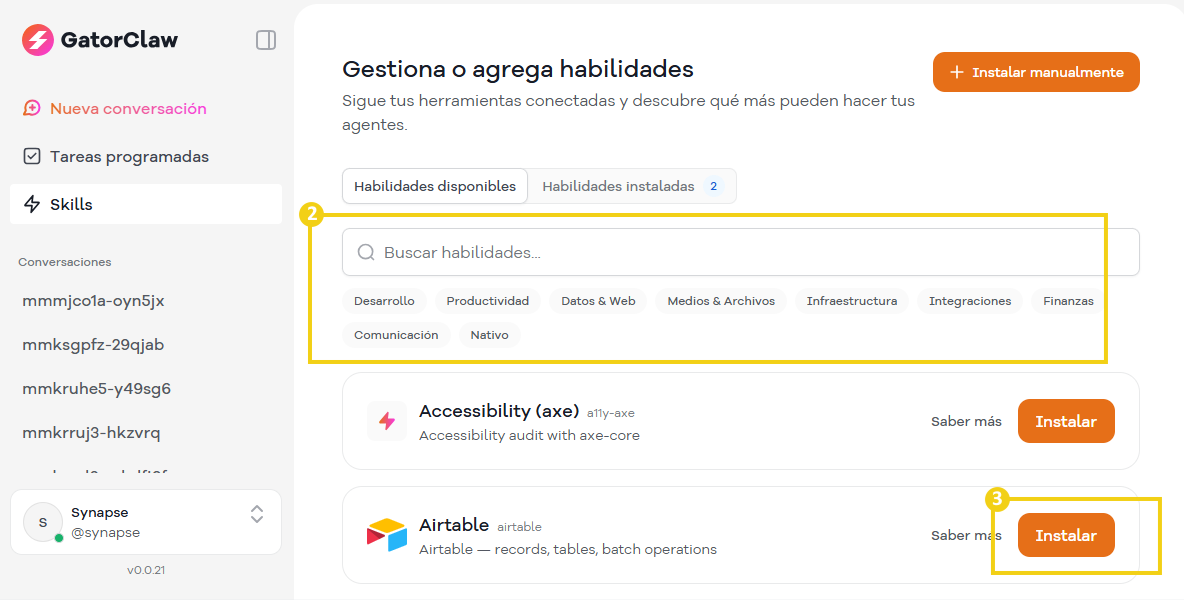This screenshot has height=600, width=1184.
Task: Switch to Habilidades instaladas tab
Action: pyautogui.click(x=623, y=186)
